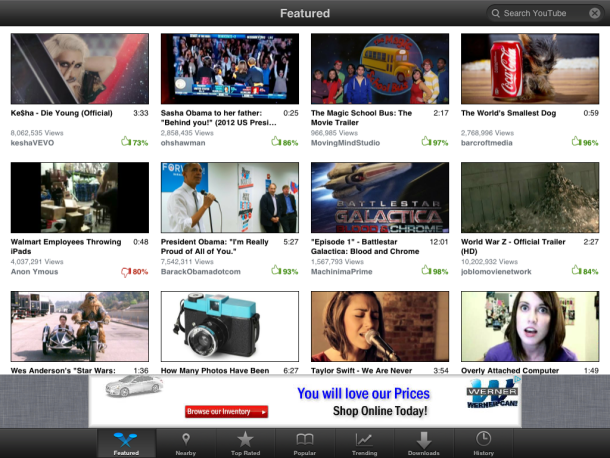Click 'You will love our Prices' ad text

(x=363, y=393)
